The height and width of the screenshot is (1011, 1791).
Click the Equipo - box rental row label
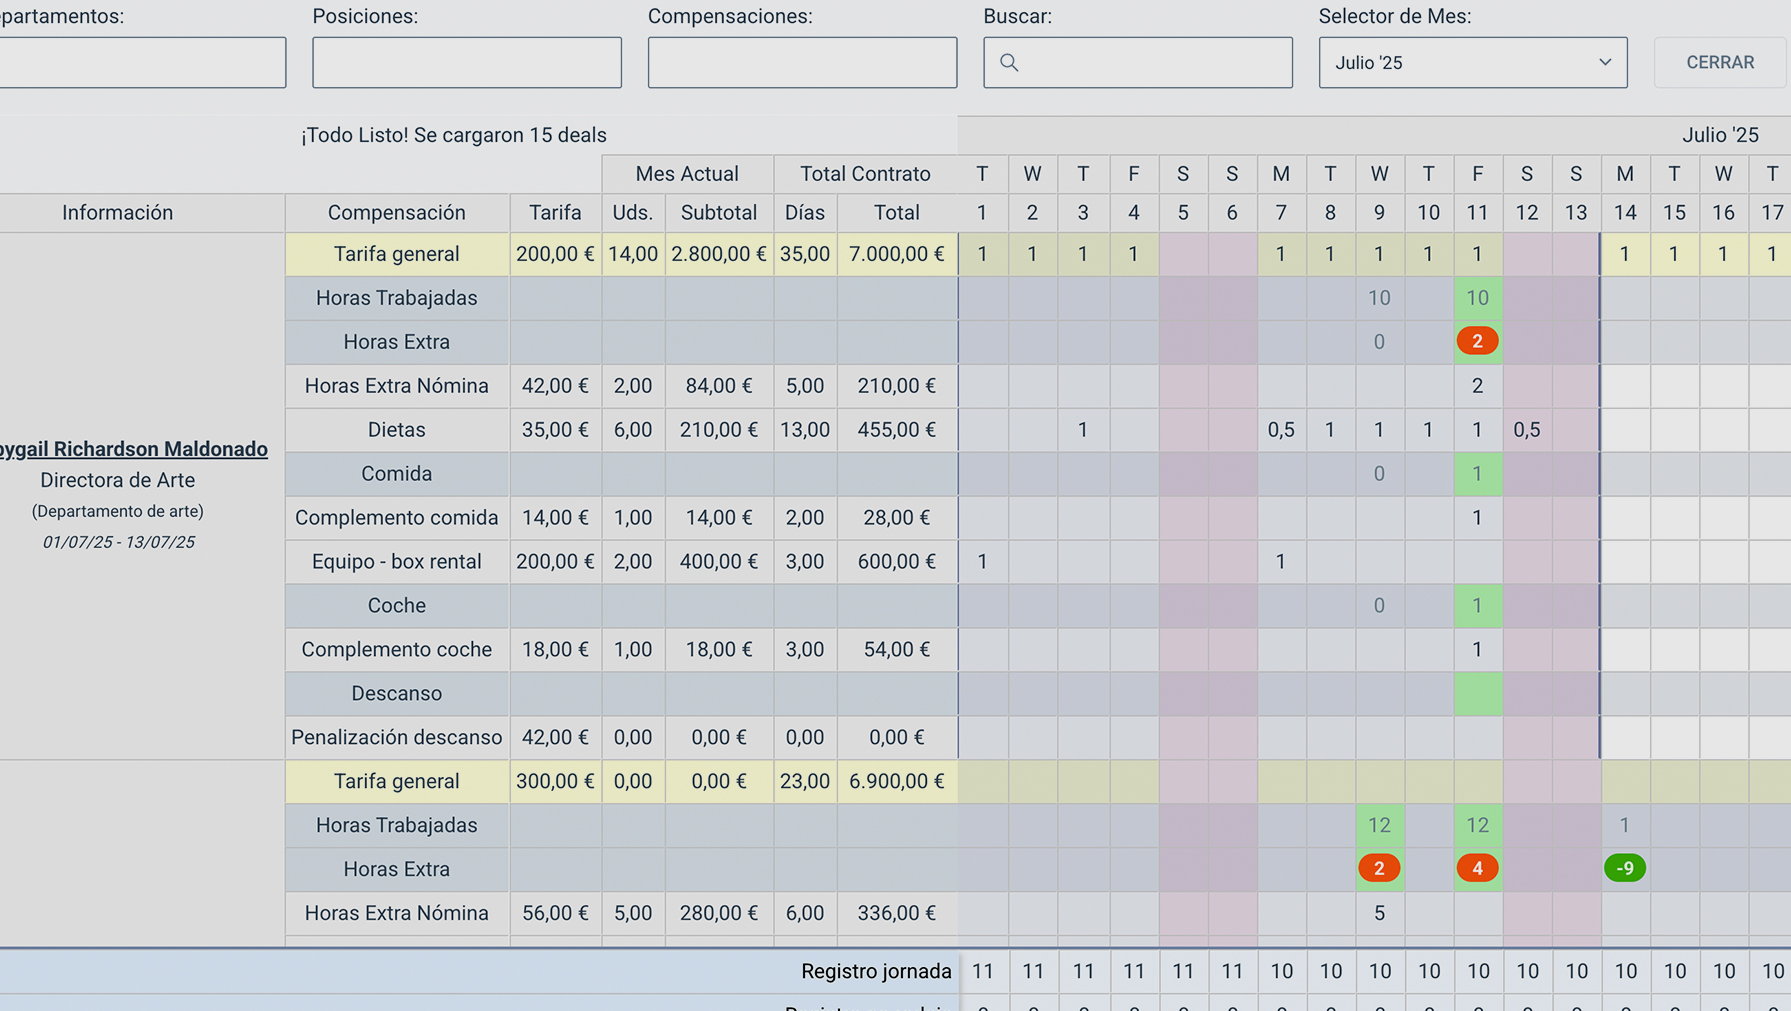[x=396, y=562]
